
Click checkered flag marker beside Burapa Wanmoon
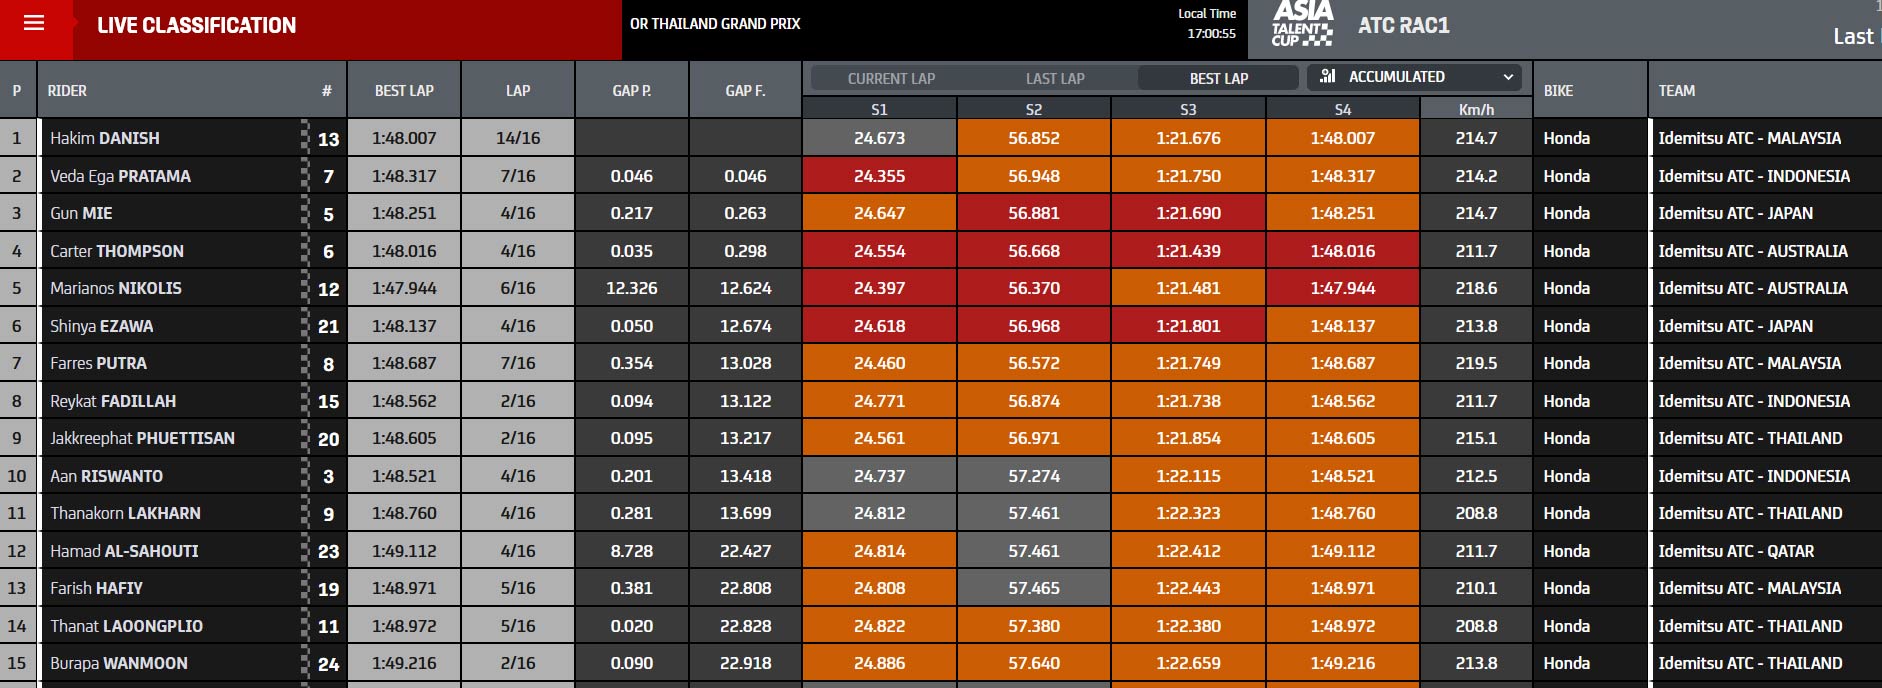[305, 663]
